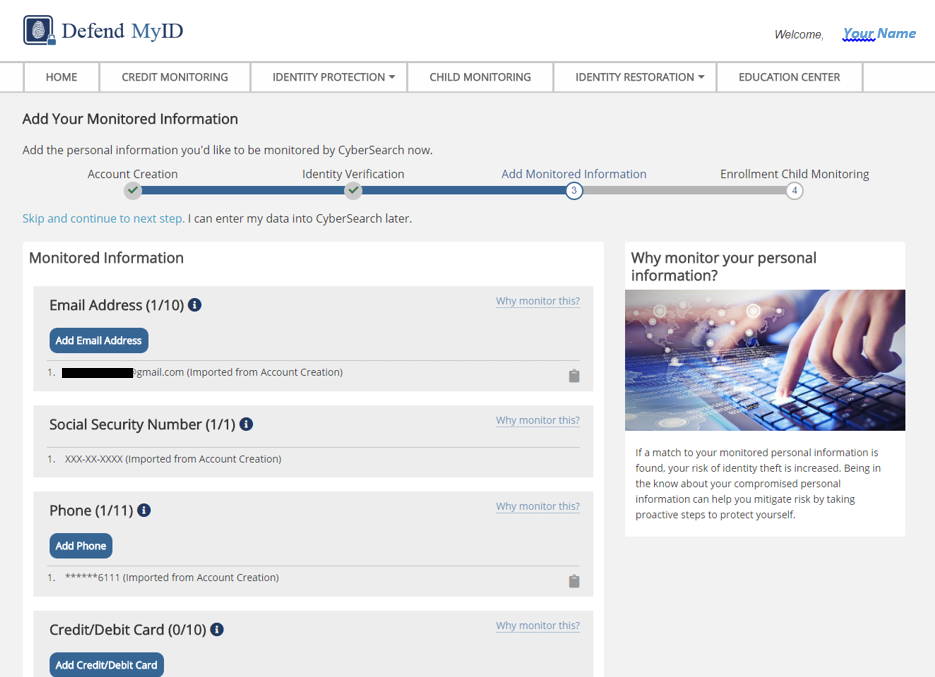Click the Defend MyID fingerprint logo
The image size is (935, 677).
point(39,30)
